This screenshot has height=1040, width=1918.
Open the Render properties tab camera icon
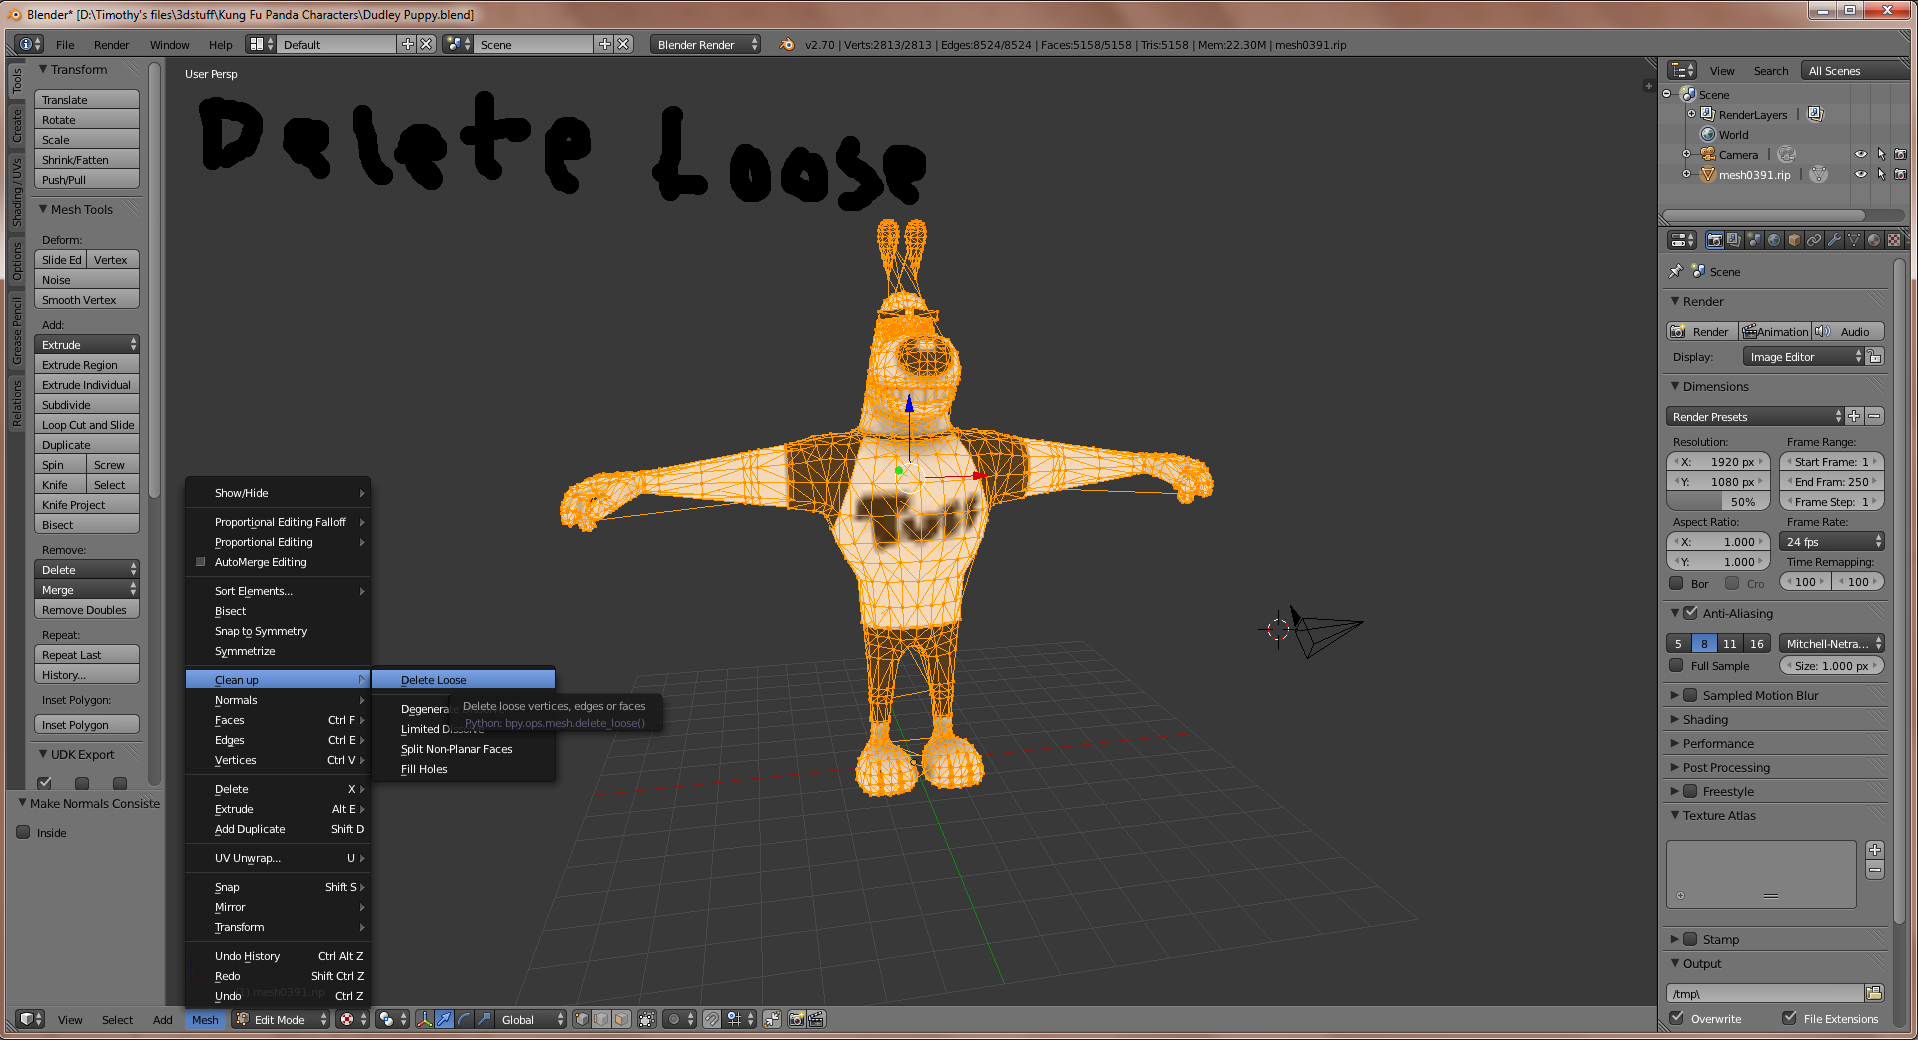click(x=1715, y=240)
